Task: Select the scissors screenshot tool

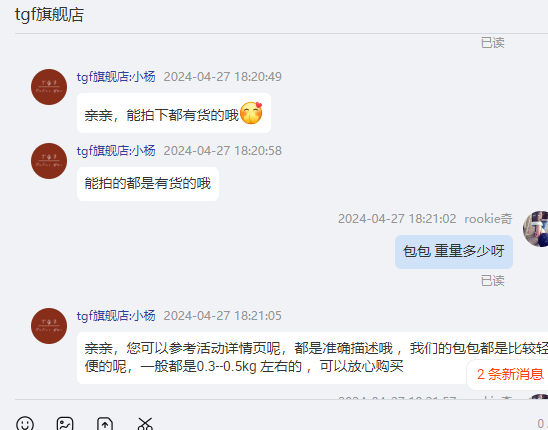Action: tap(145, 424)
